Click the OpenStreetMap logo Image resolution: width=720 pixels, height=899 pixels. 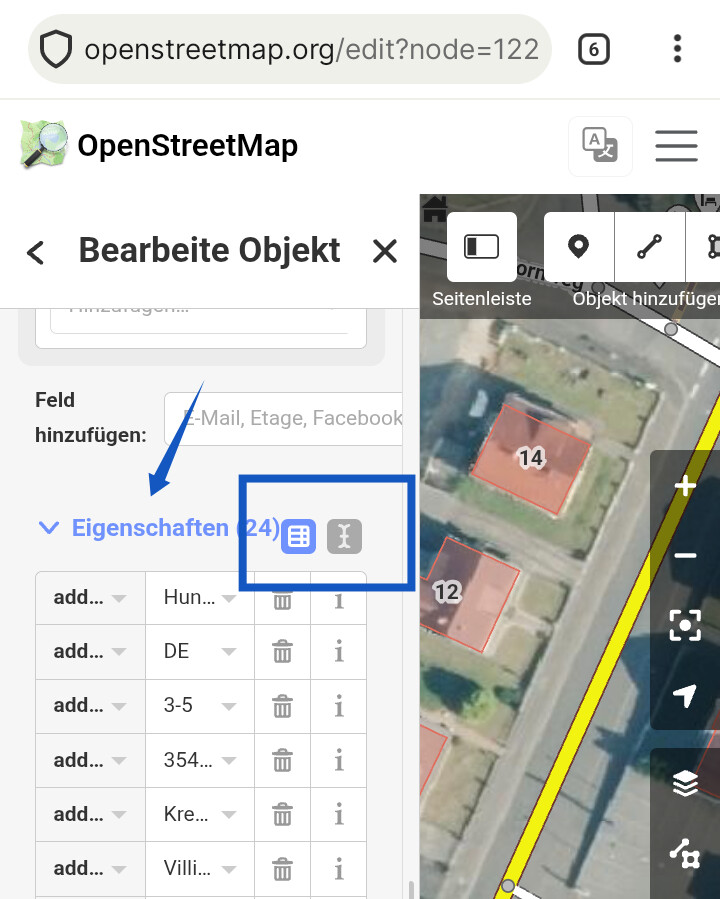click(44, 144)
